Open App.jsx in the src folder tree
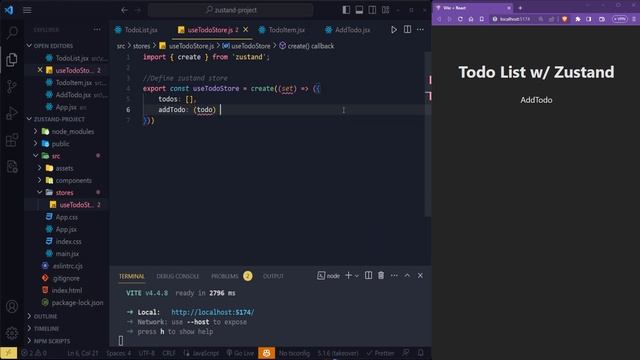The height and width of the screenshot is (360, 640). (67, 229)
